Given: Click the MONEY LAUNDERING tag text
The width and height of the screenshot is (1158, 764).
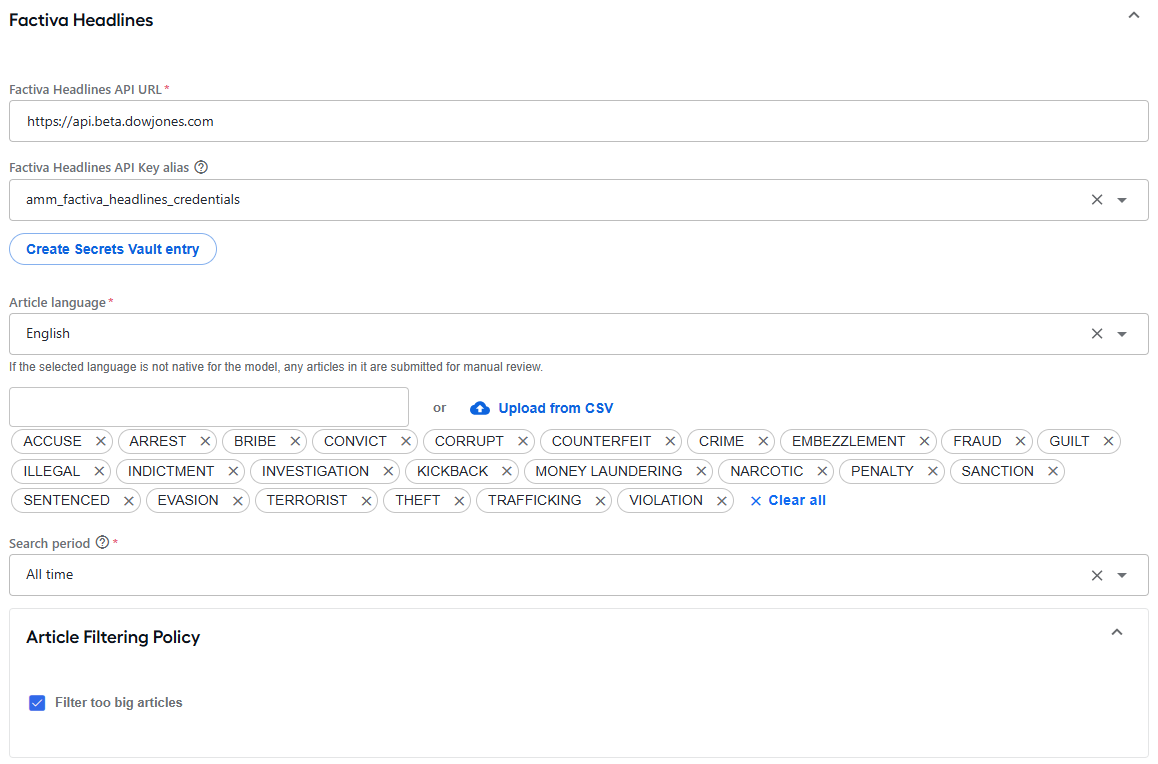Looking at the screenshot, I should tap(609, 471).
